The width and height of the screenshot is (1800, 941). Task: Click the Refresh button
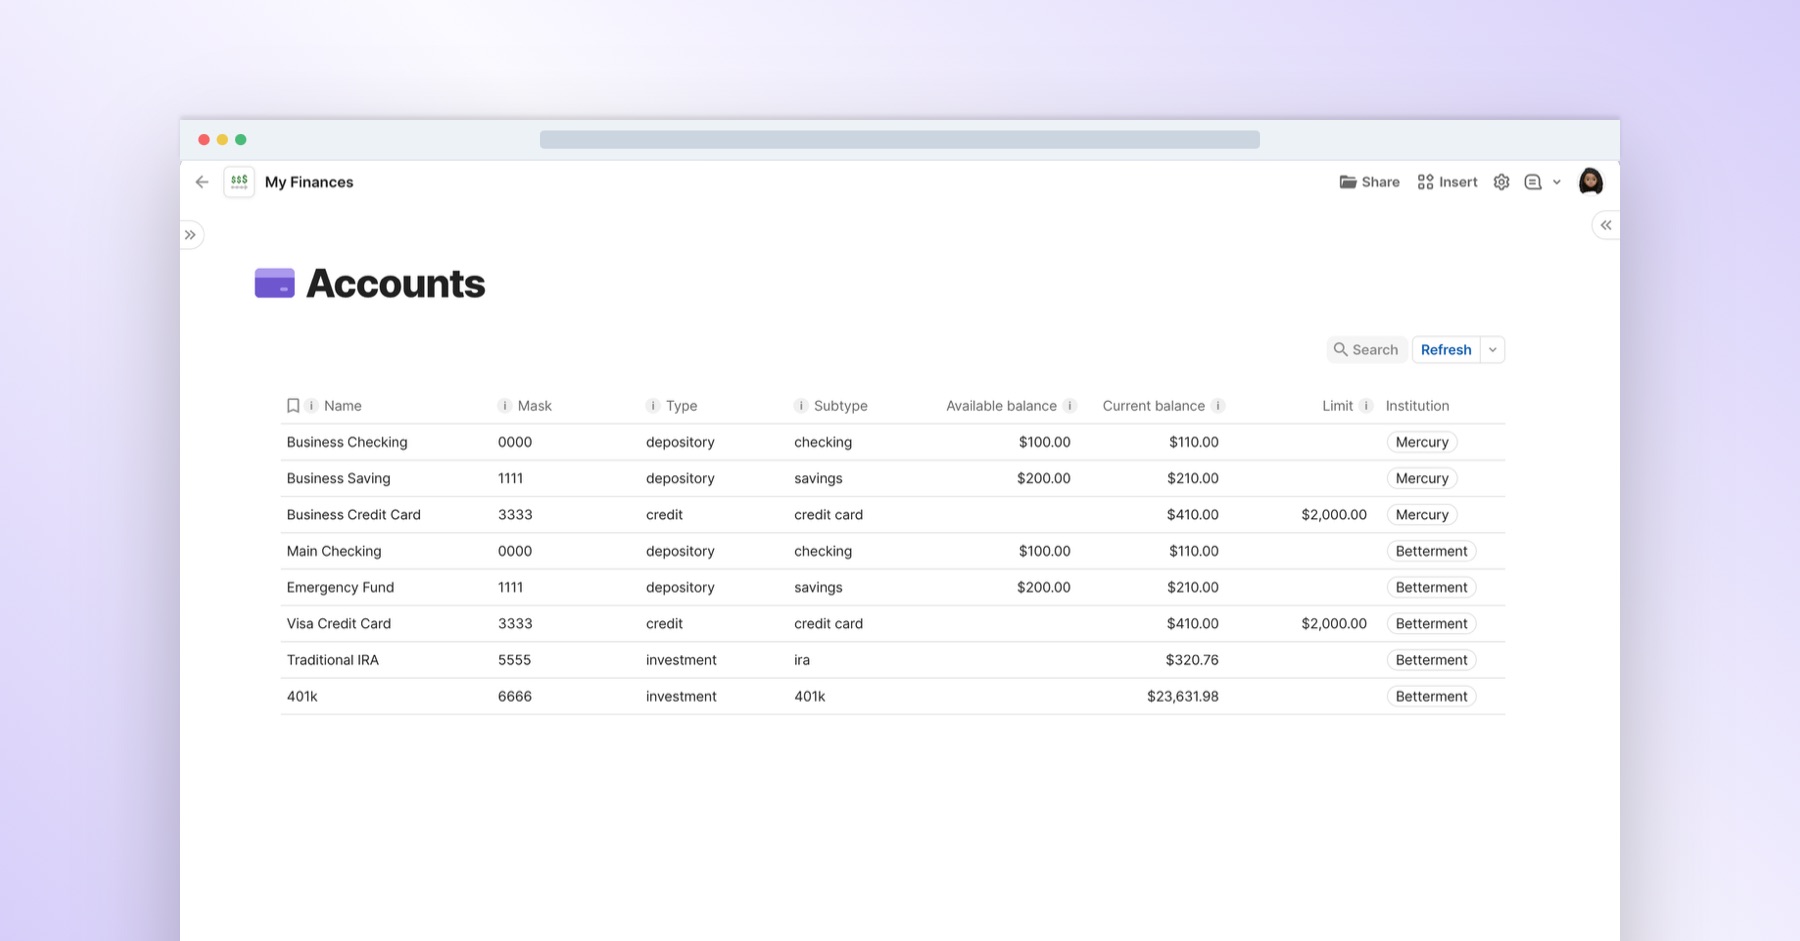(1446, 350)
